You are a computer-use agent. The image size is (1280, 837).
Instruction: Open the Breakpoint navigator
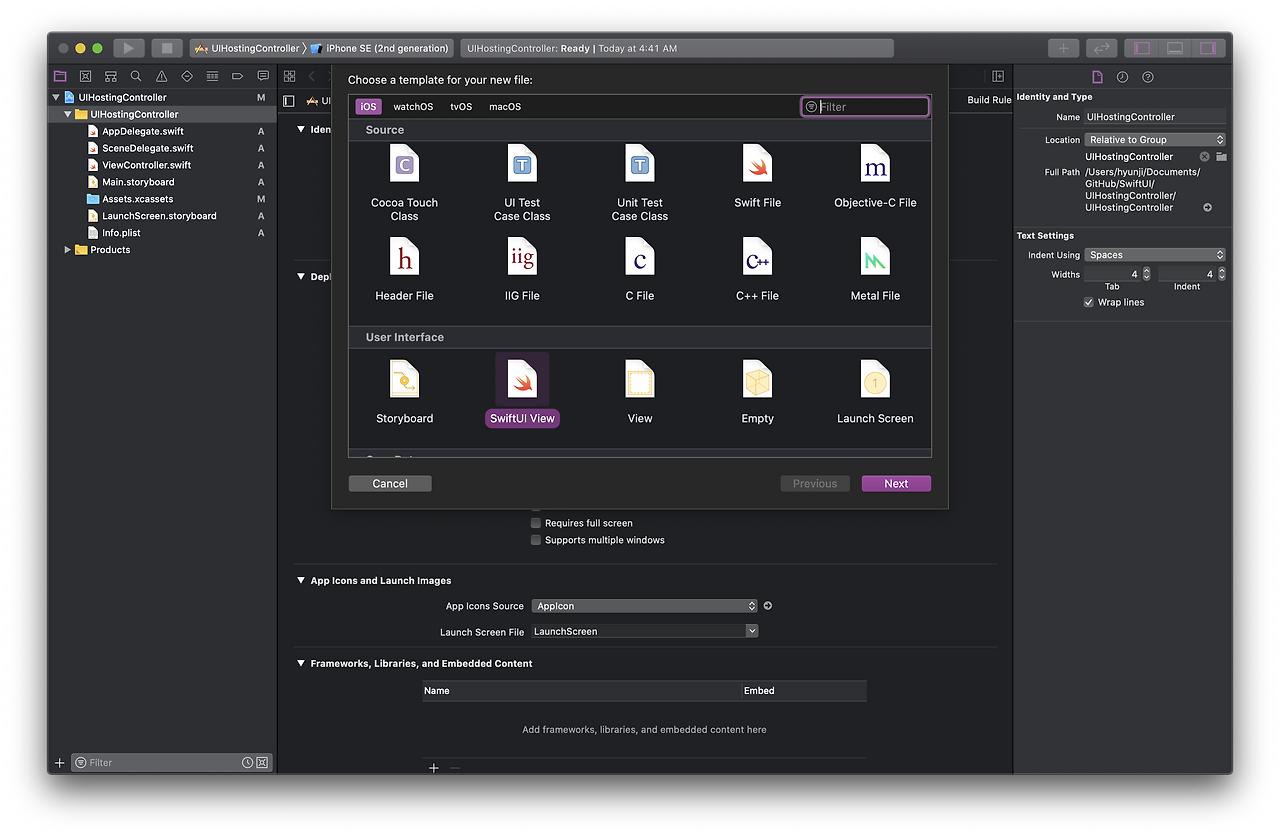[238, 76]
